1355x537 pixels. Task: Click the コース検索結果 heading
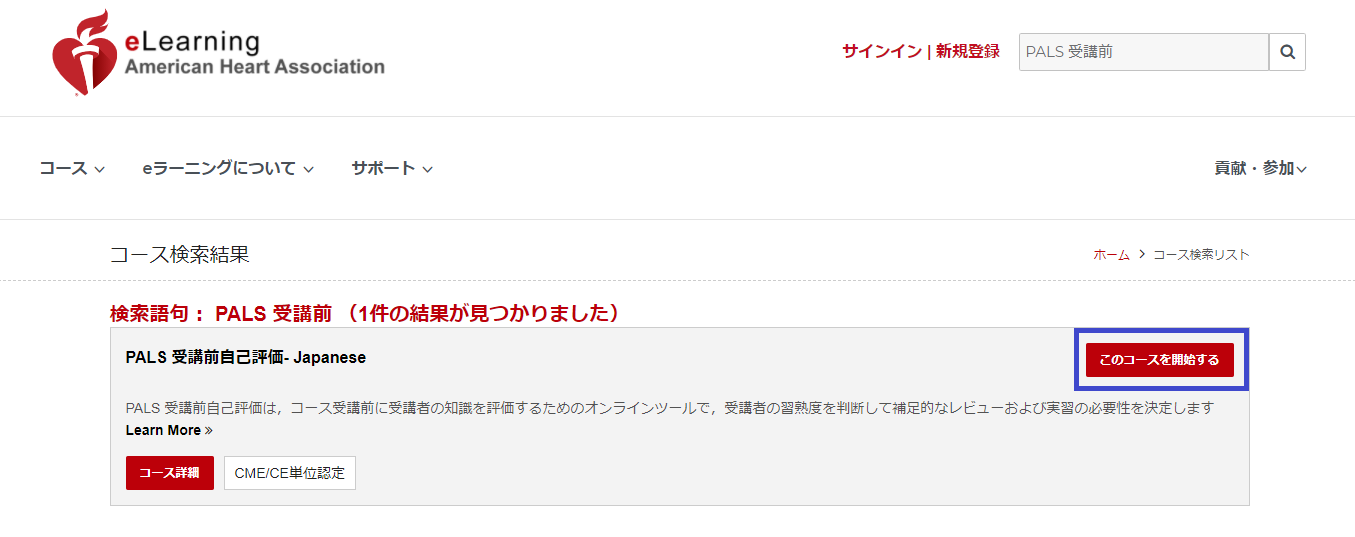[179, 254]
